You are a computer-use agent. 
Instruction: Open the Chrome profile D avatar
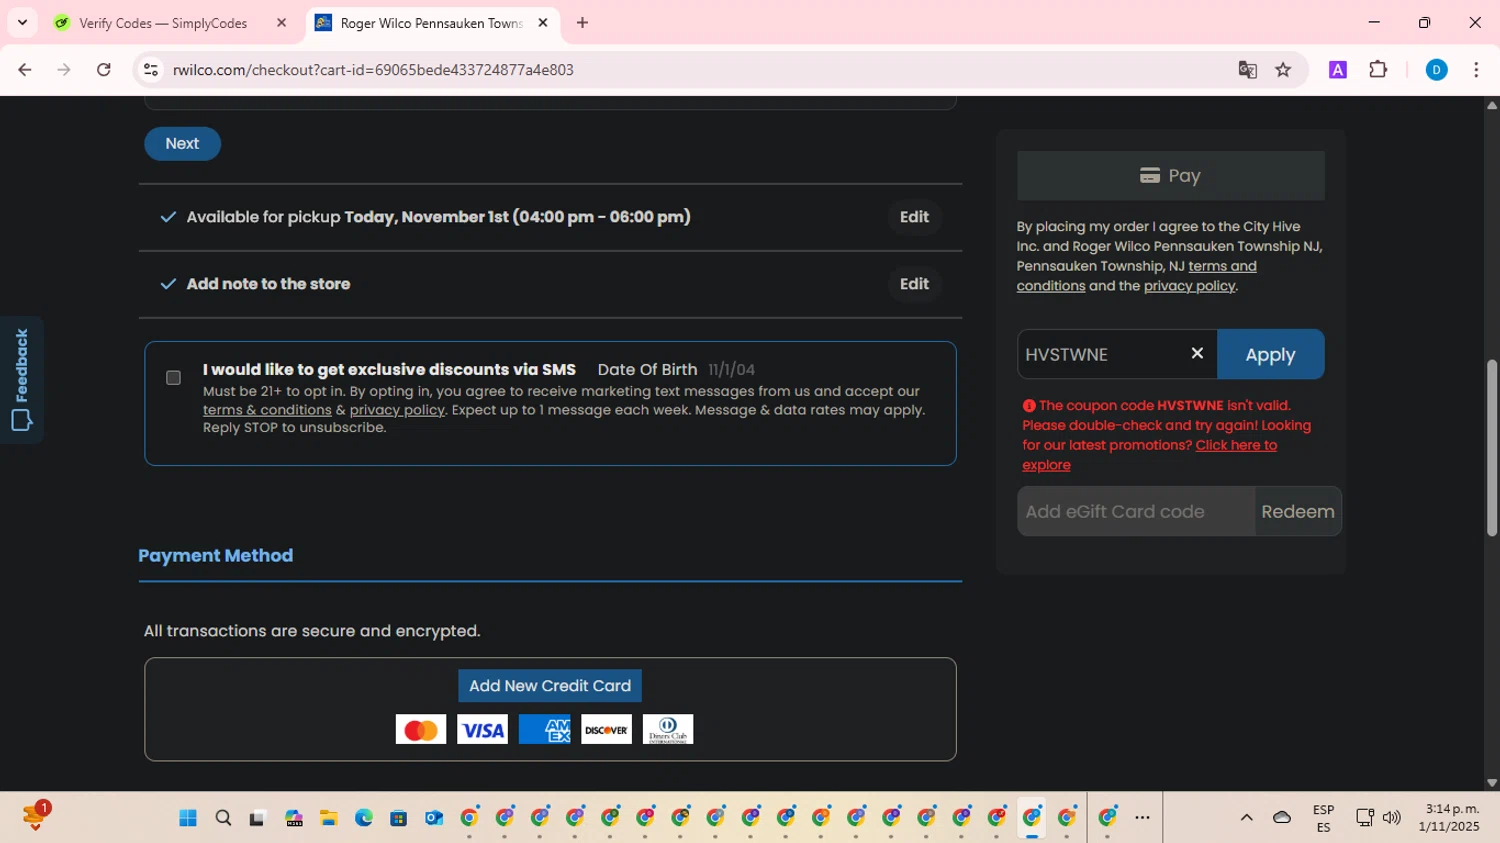pos(1436,70)
